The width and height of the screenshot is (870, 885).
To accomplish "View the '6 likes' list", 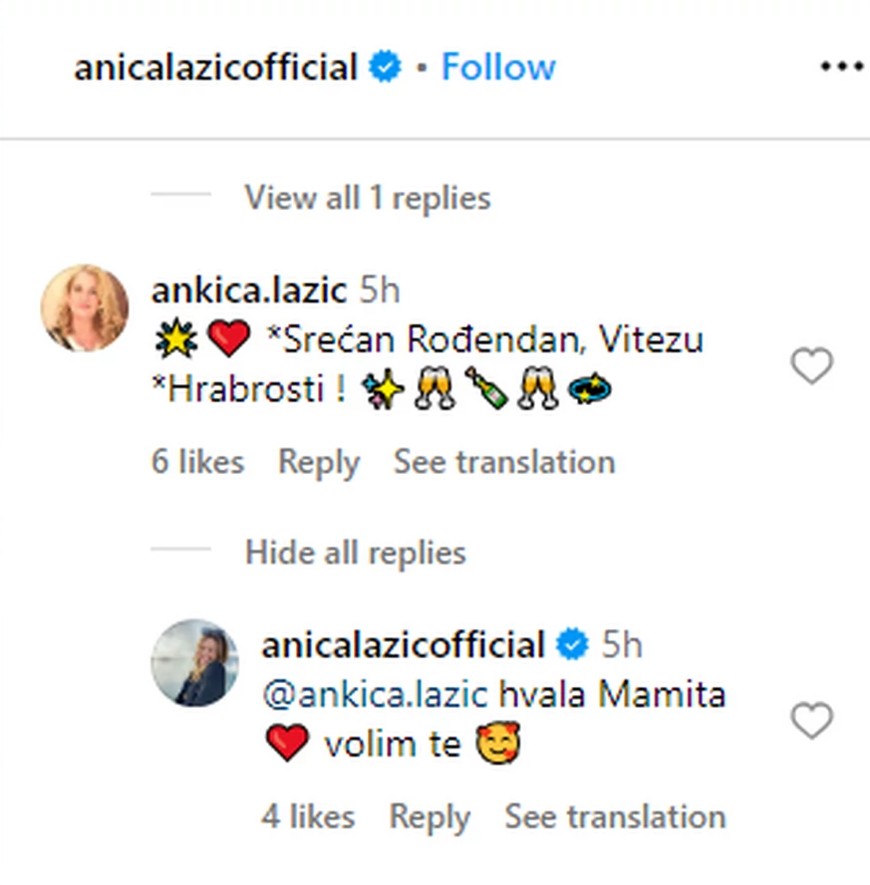I will coord(197,462).
